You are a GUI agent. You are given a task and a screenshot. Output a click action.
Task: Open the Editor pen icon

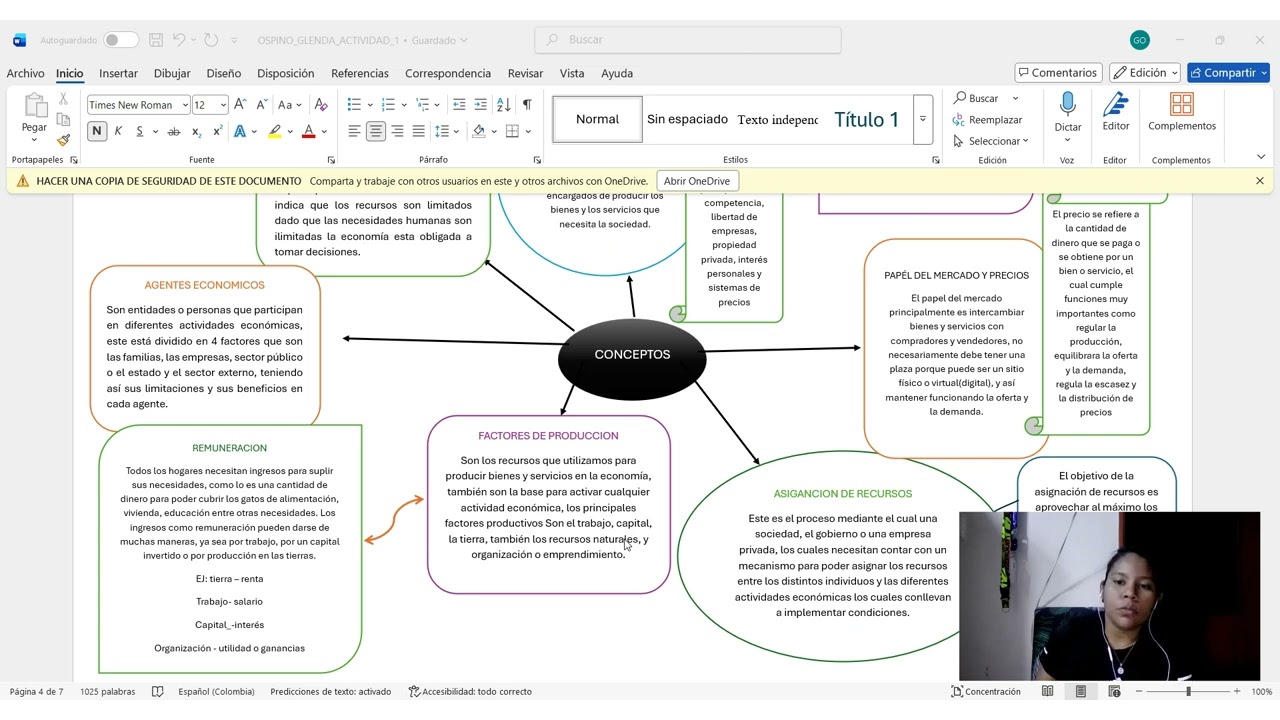click(x=1116, y=104)
